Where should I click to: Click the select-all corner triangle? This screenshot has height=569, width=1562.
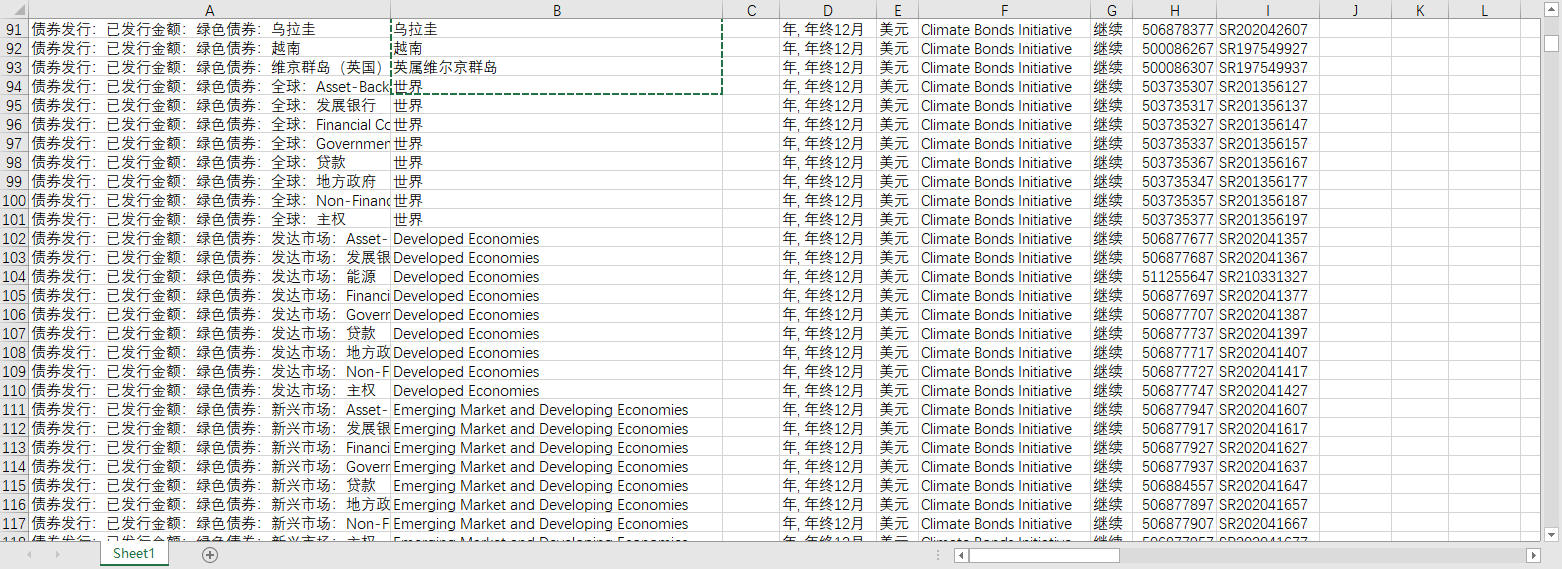click(14, 10)
